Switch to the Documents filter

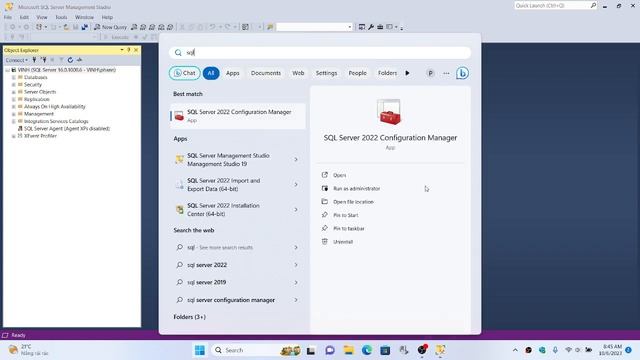tap(266, 73)
